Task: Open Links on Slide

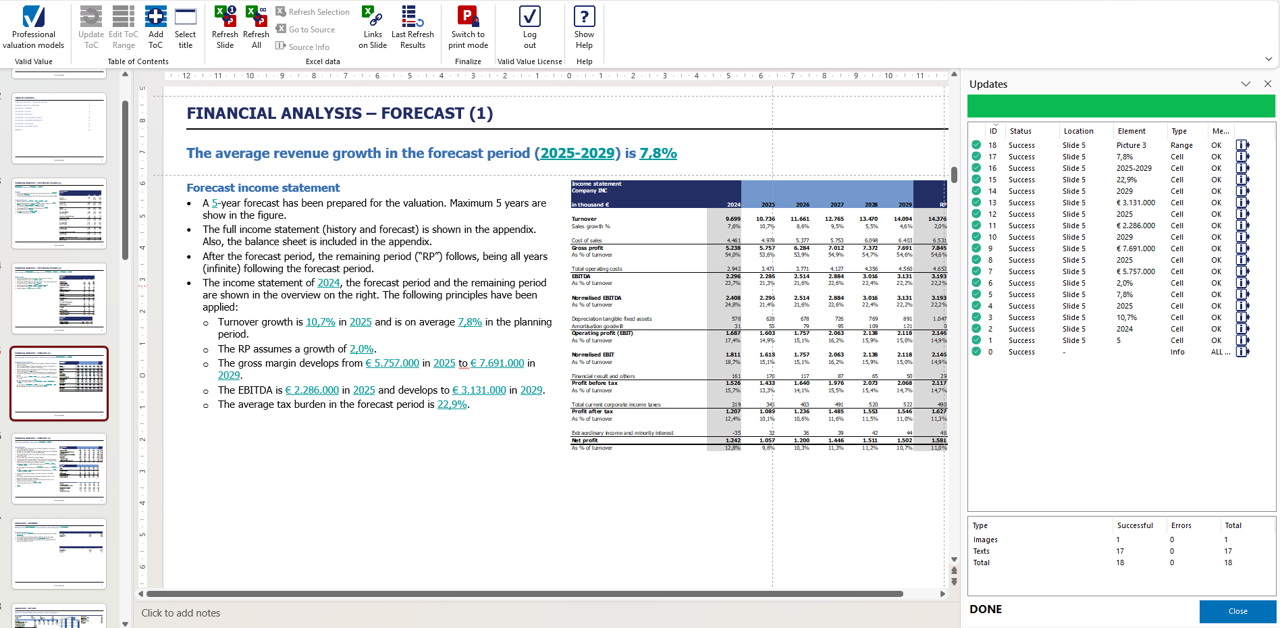Action: coord(372,28)
